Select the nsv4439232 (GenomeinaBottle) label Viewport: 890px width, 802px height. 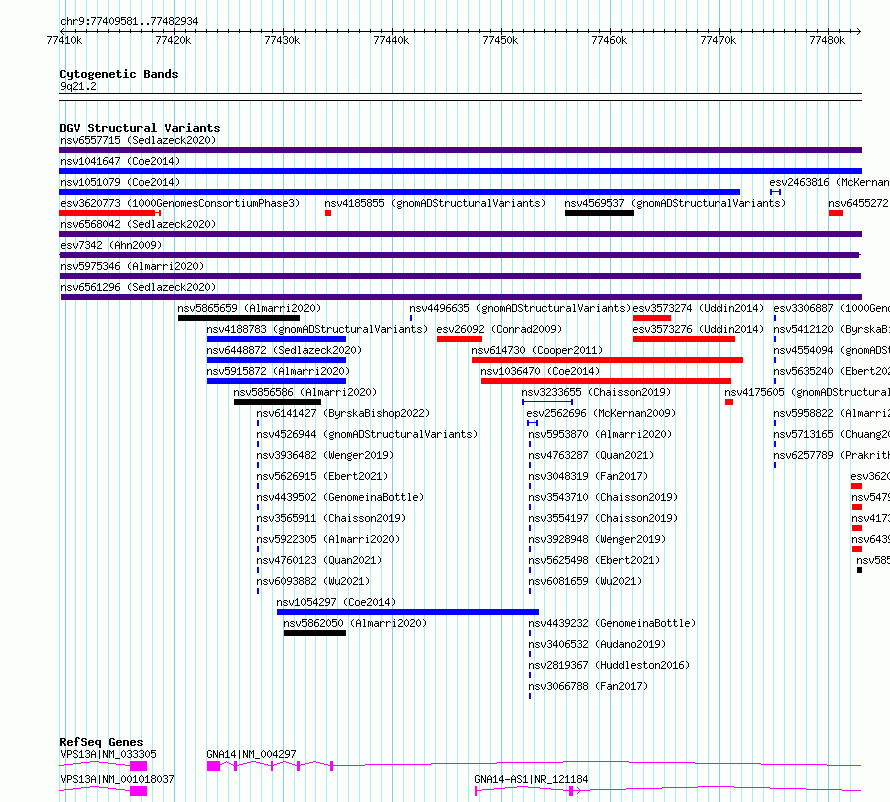click(x=612, y=624)
